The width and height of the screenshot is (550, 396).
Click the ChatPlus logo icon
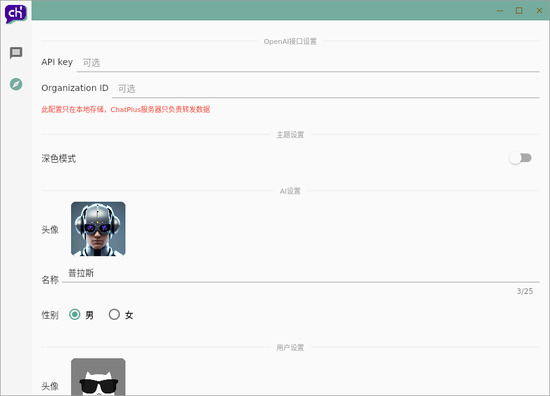click(x=15, y=14)
